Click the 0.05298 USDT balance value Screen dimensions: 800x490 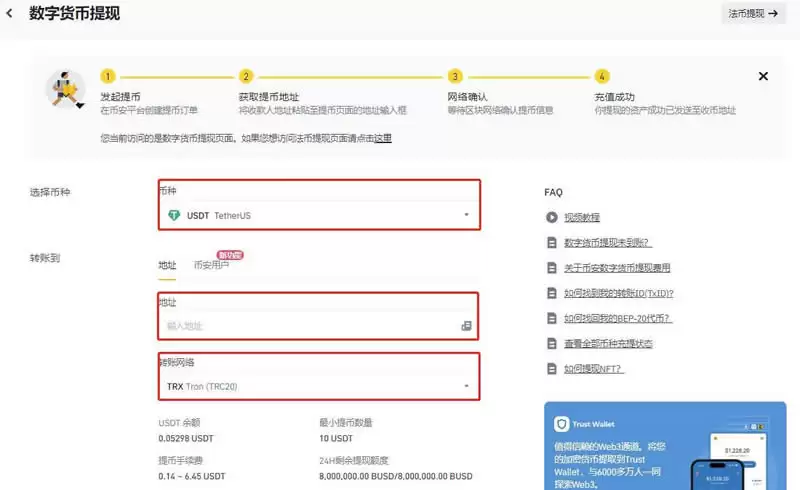coord(186,438)
